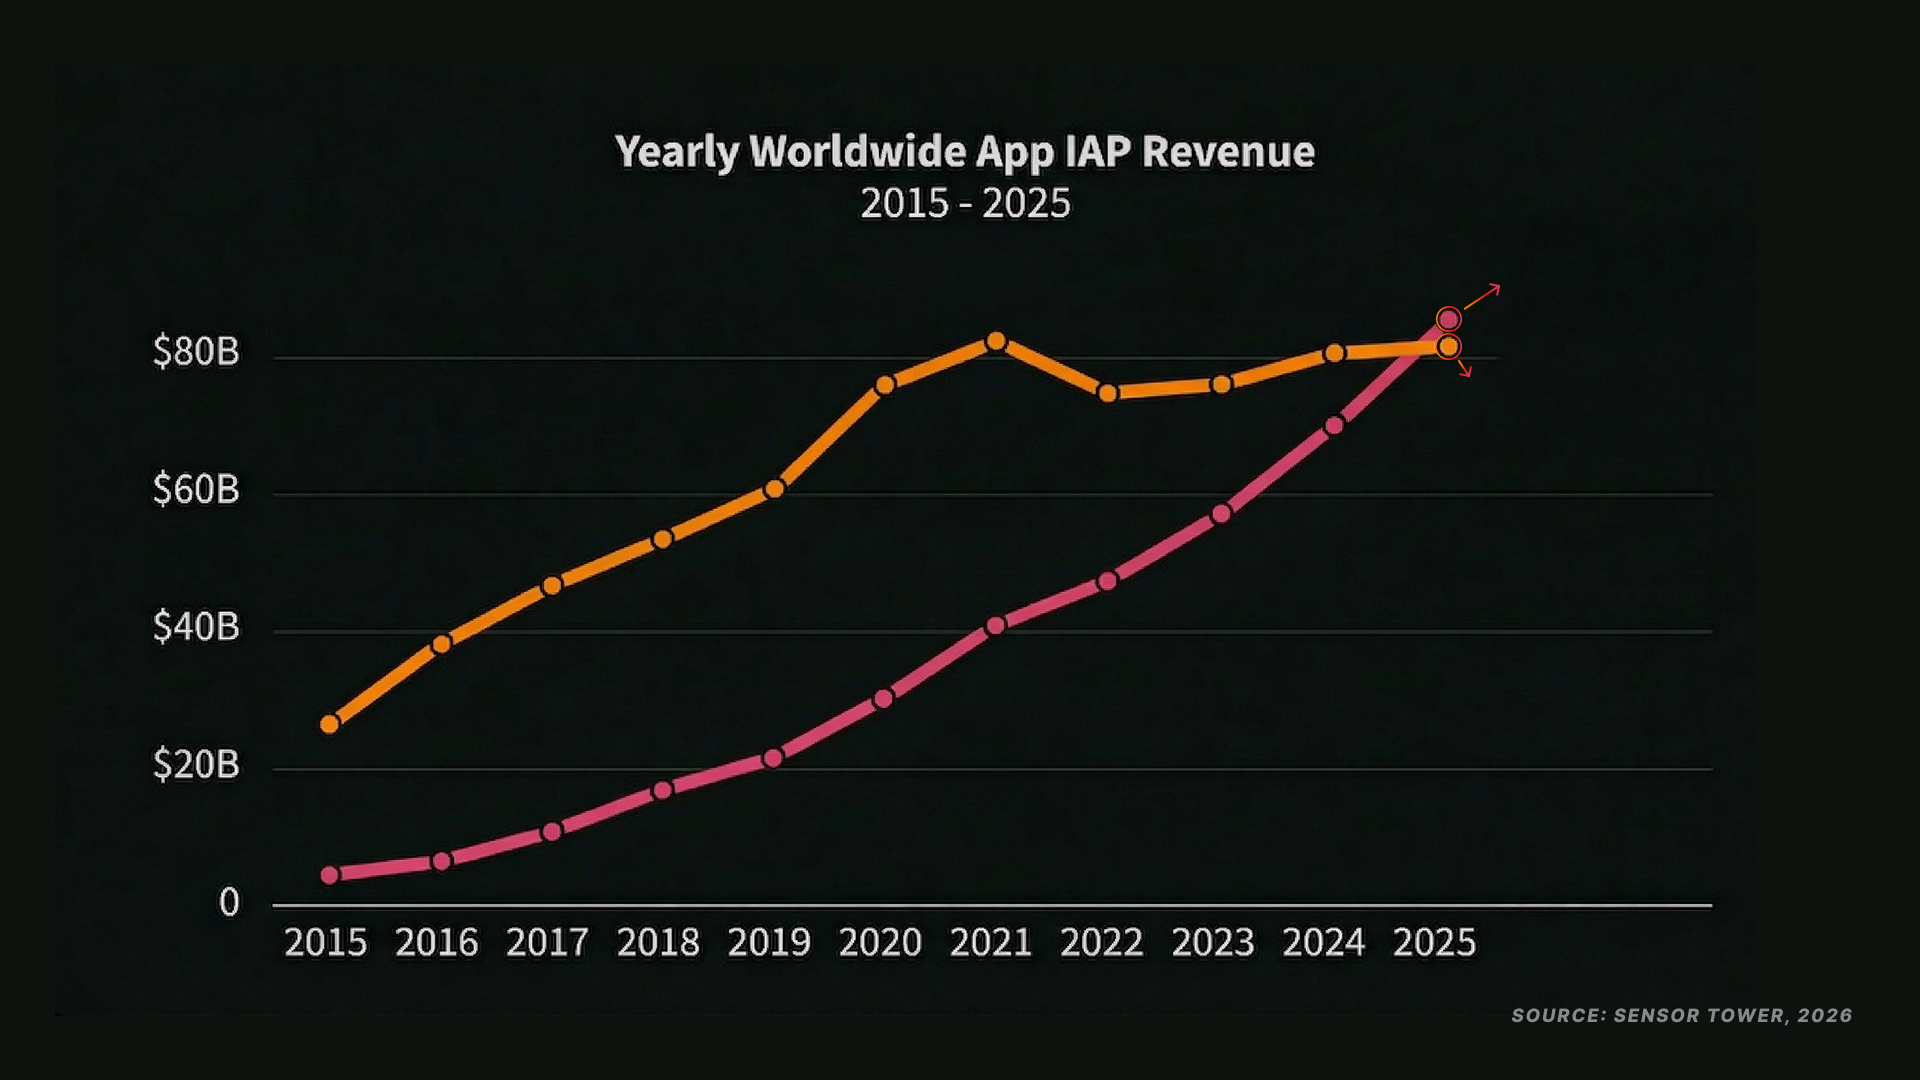Click the $80B y-axis label
Screen dimensions: 1920x1080
coord(196,352)
